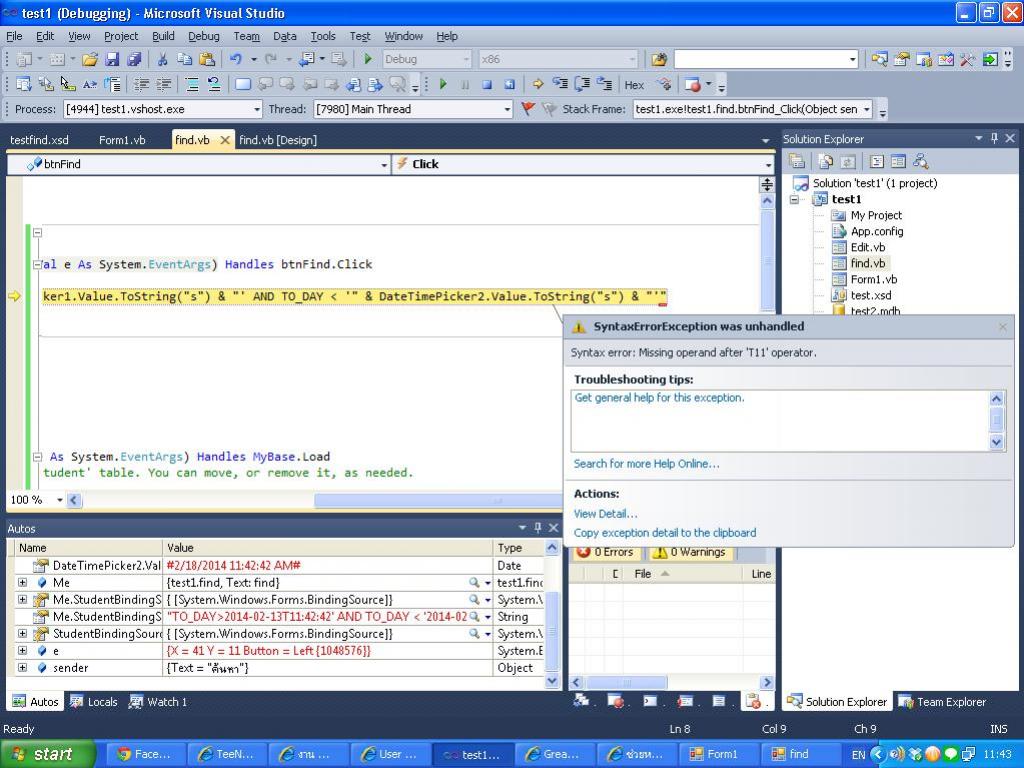Switch to find.vb [Design] tab
This screenshot has width=1024, height=768.
click(278, 140)
